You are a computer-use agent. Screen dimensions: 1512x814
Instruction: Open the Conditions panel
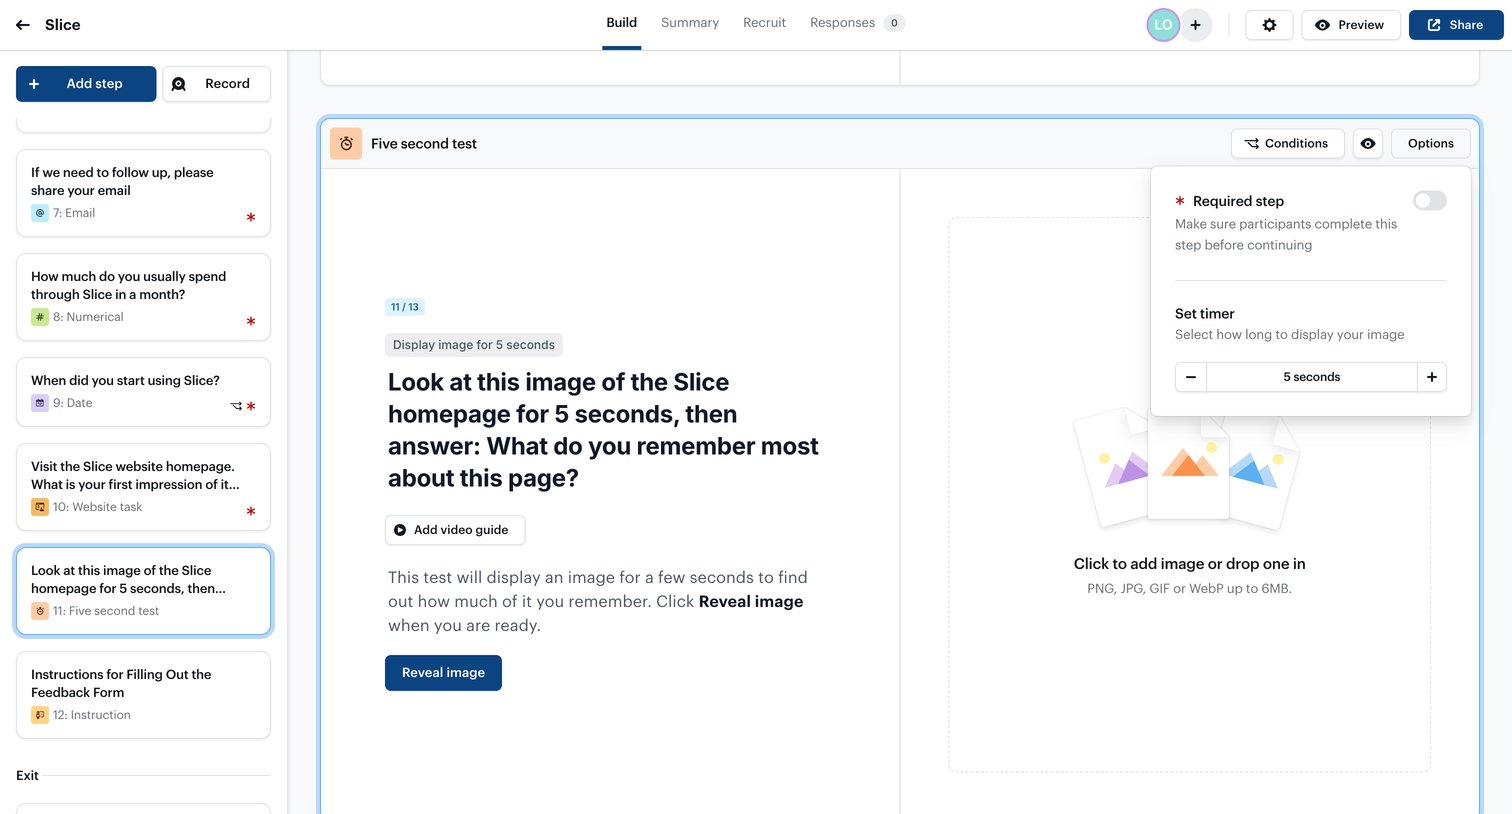(1287, 144)
